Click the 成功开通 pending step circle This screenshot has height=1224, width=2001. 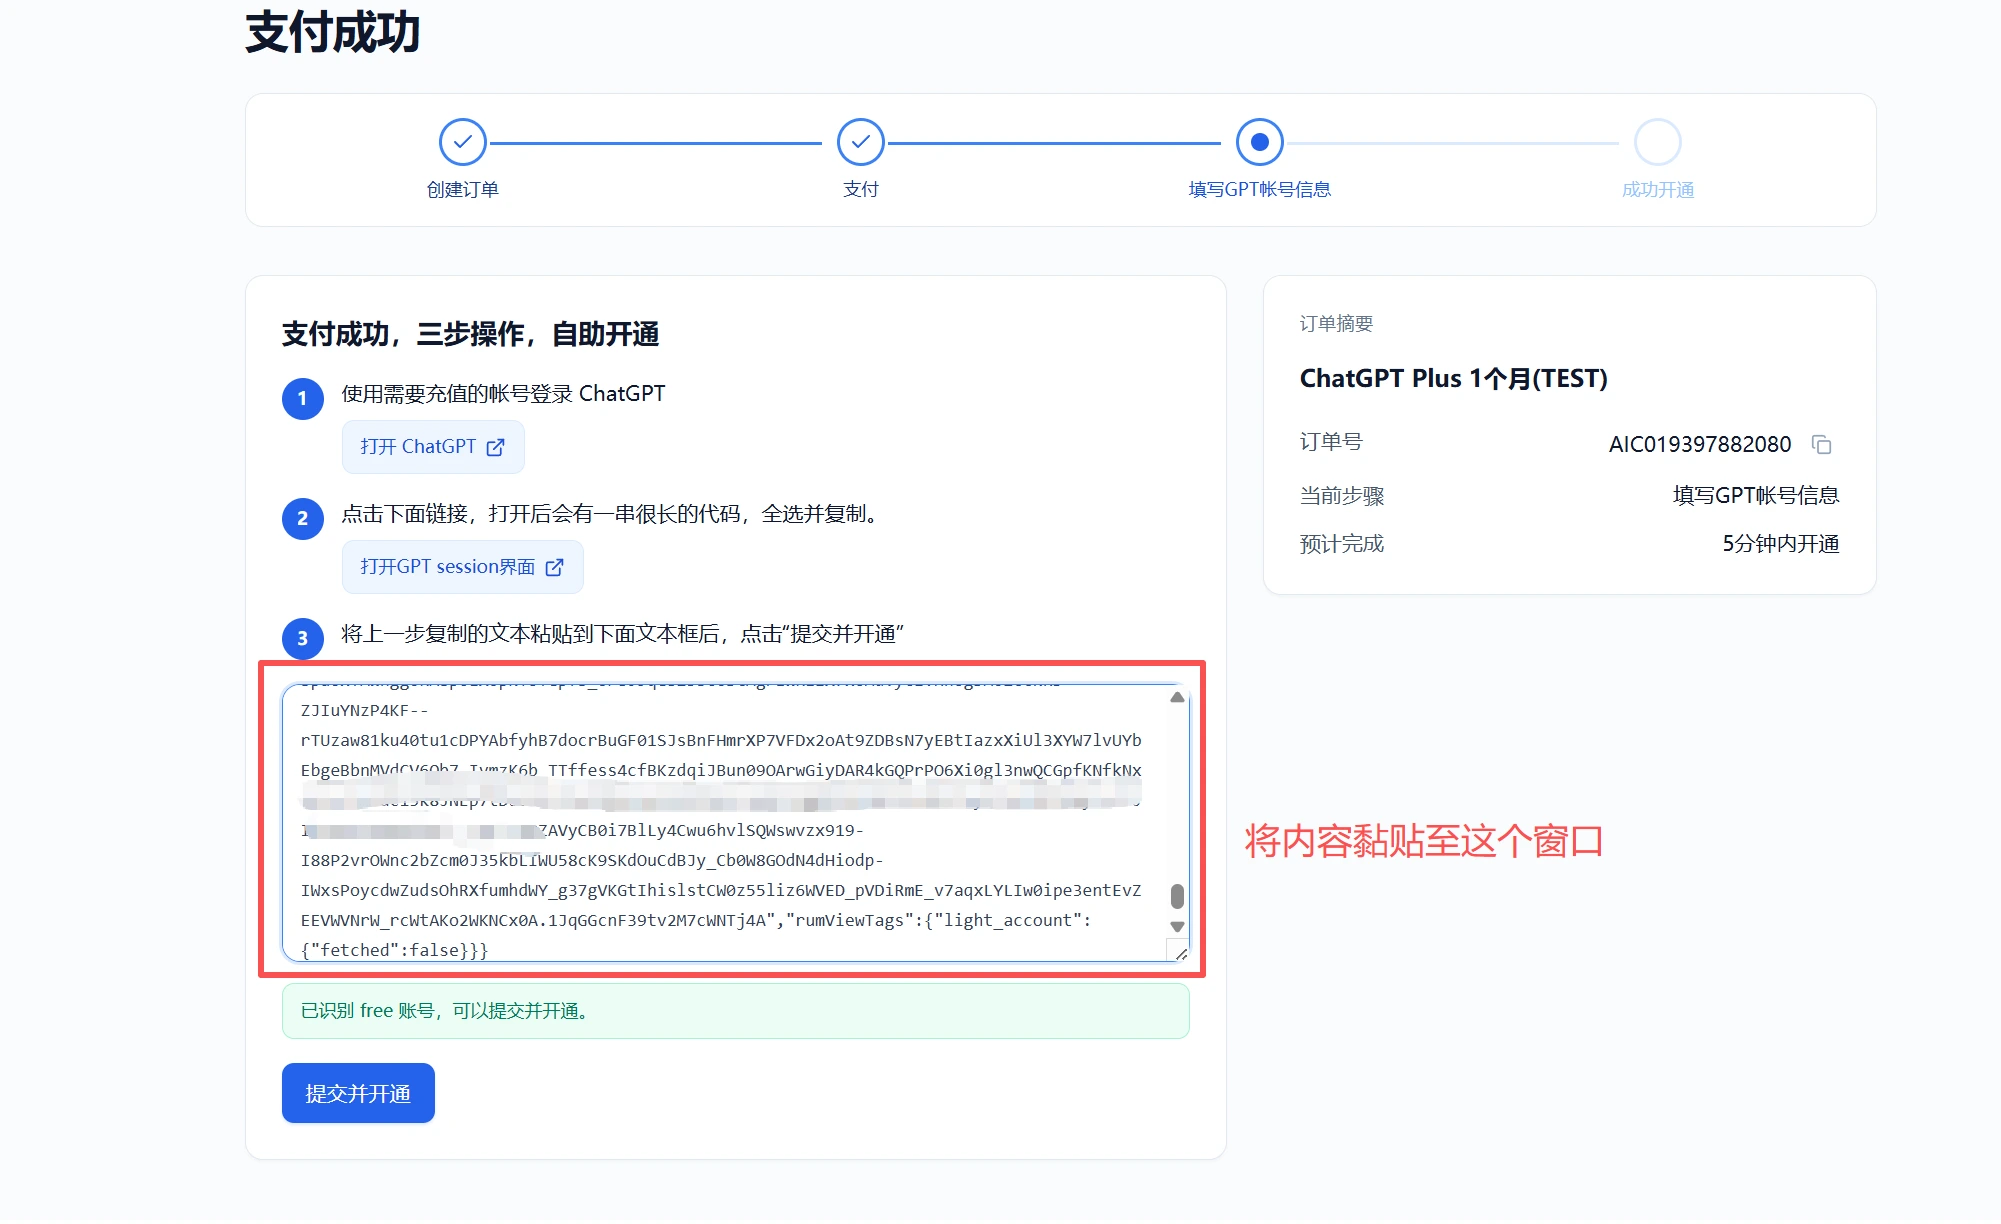1657,142
